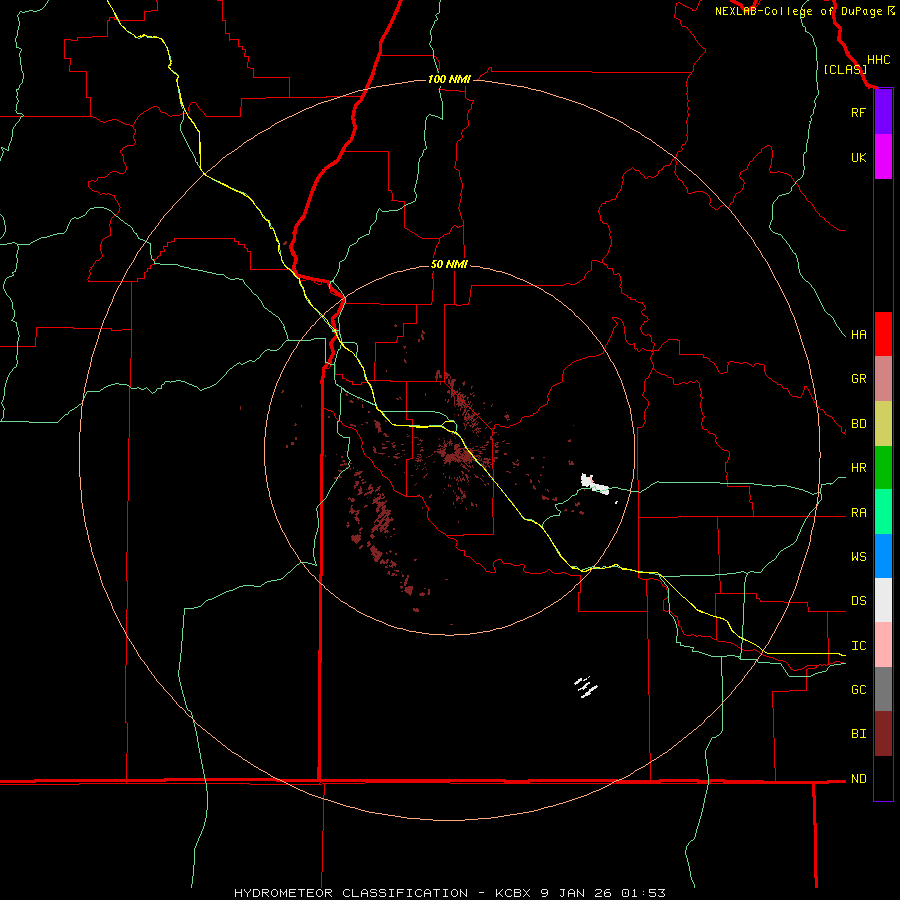Image resolution: width=900 pixels, height=900 pixels.
Task: Click the white streak echoes south of 50 NMI ring
Action: click(x=586, y=686)
